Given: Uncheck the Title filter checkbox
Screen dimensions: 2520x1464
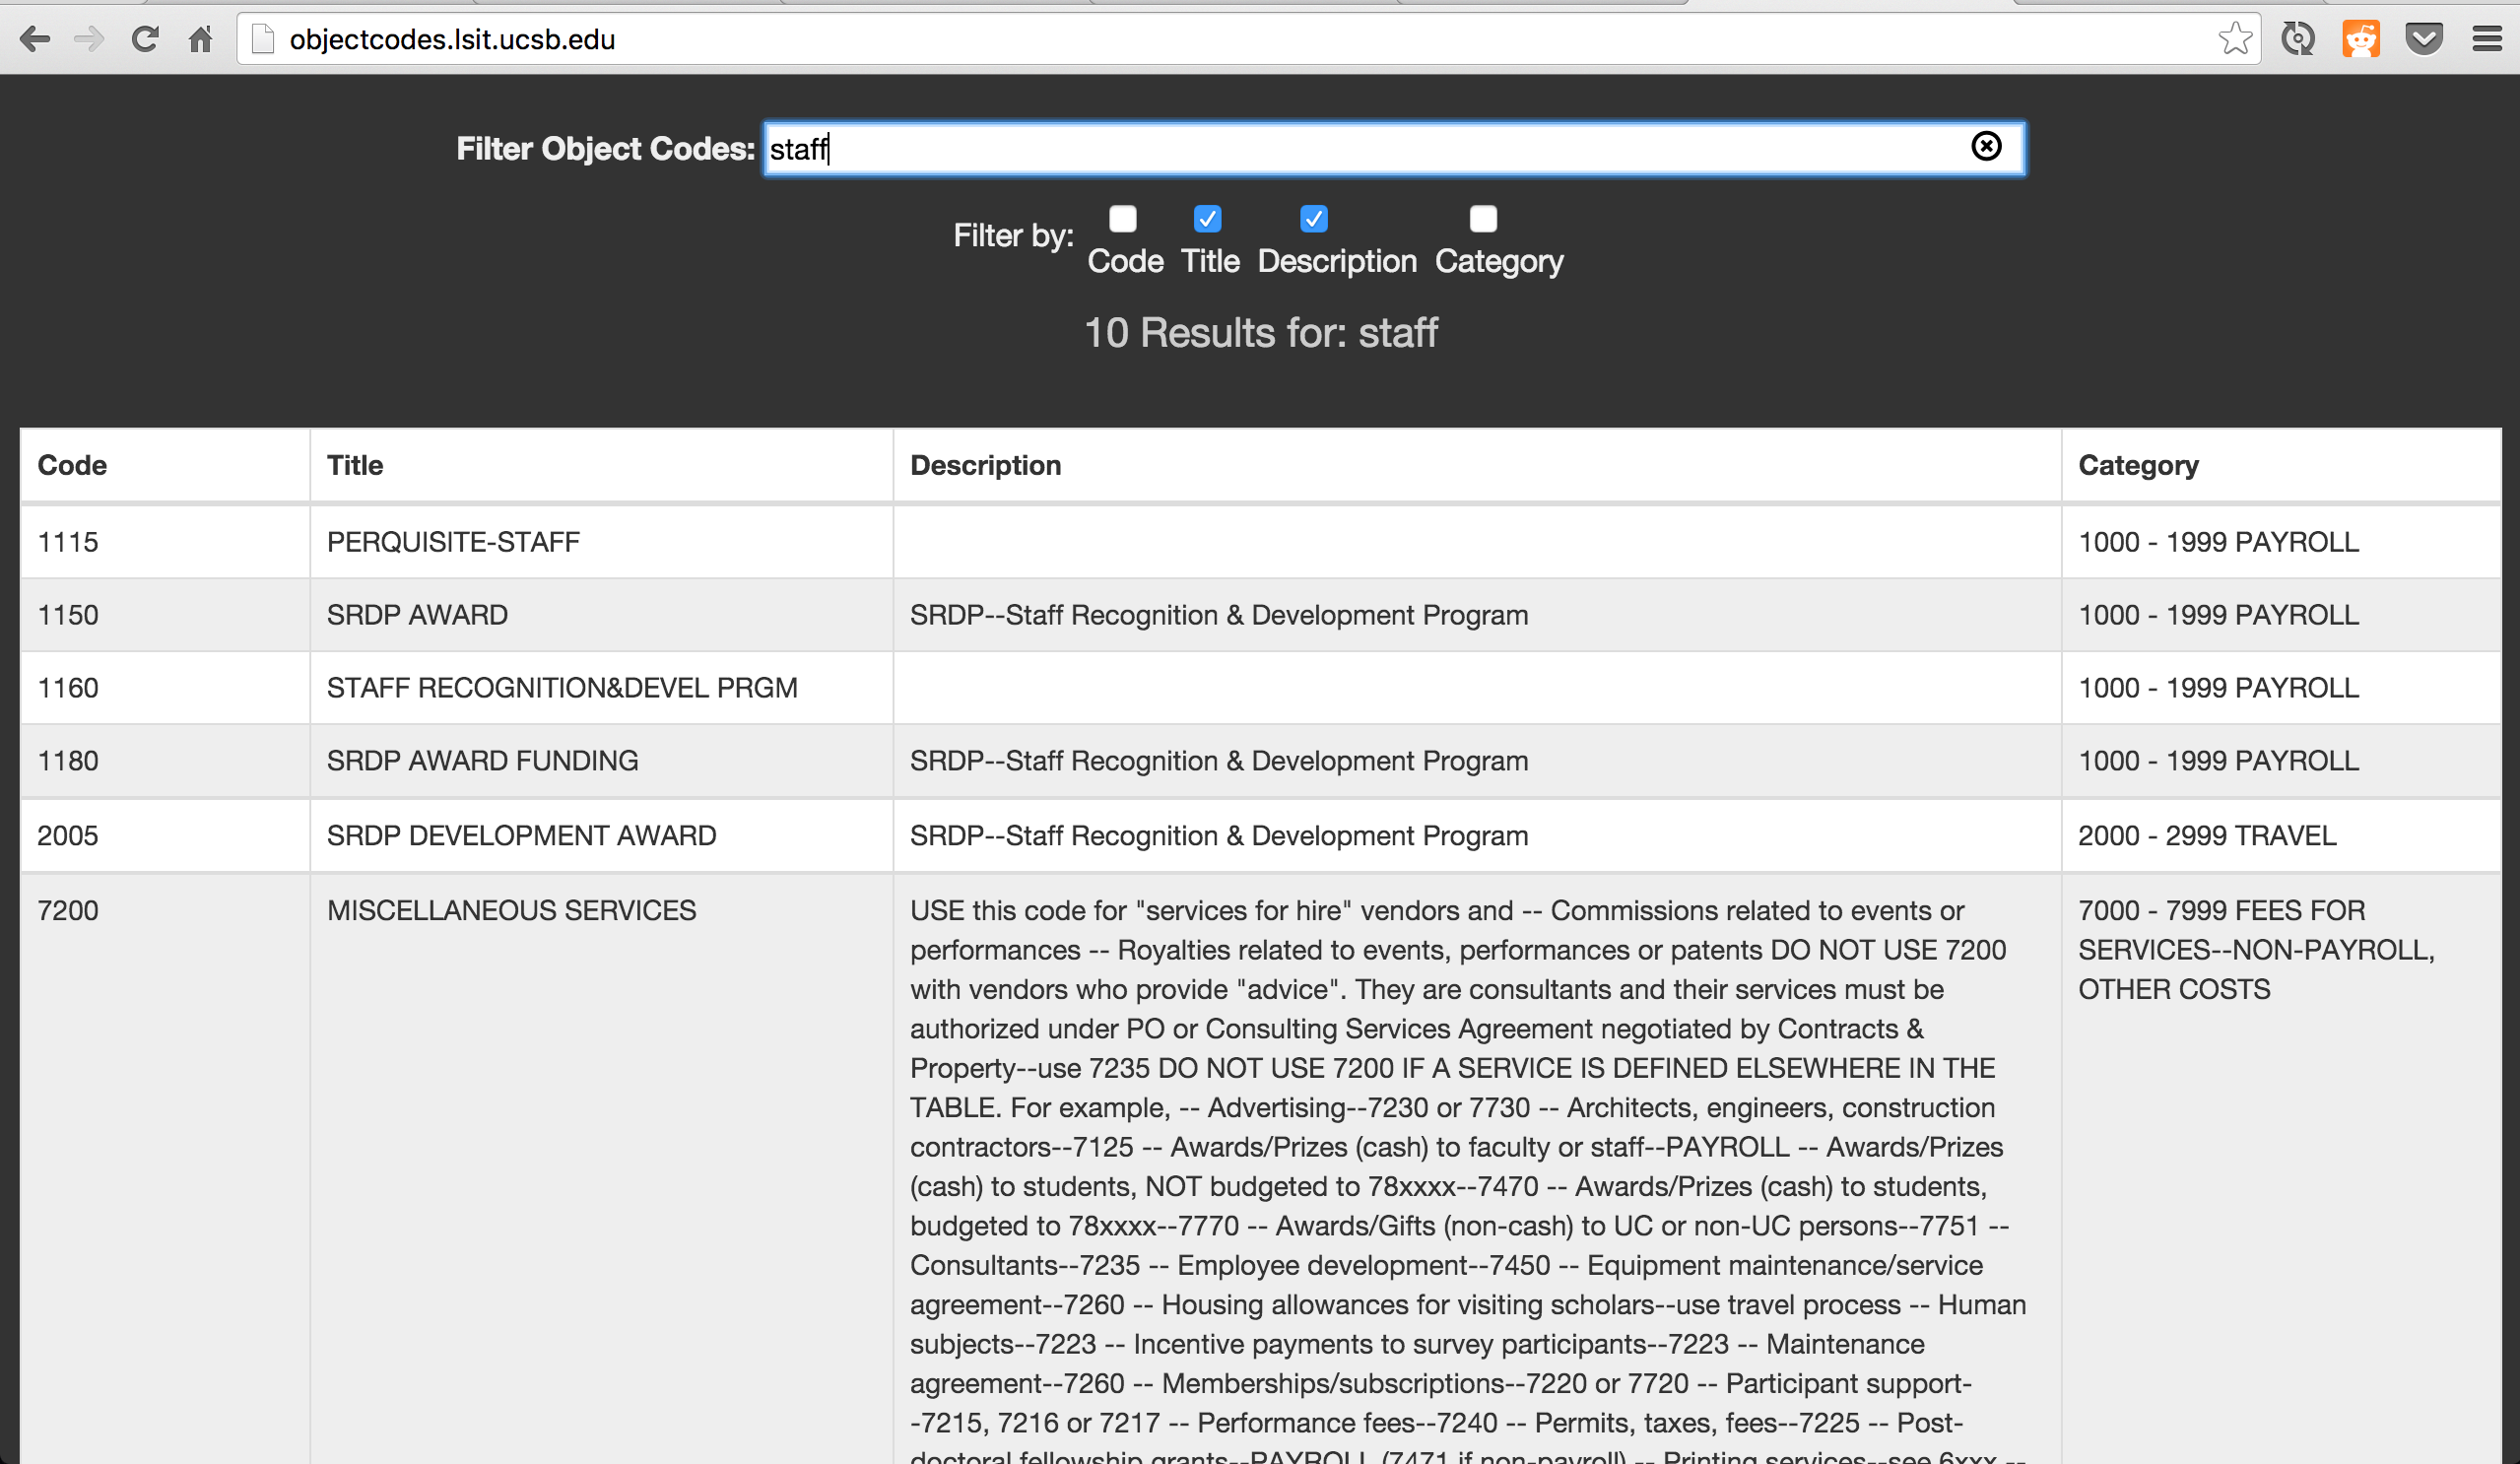Looking at the screenshot, I should pyautogui.click(x=1207, y=218).
